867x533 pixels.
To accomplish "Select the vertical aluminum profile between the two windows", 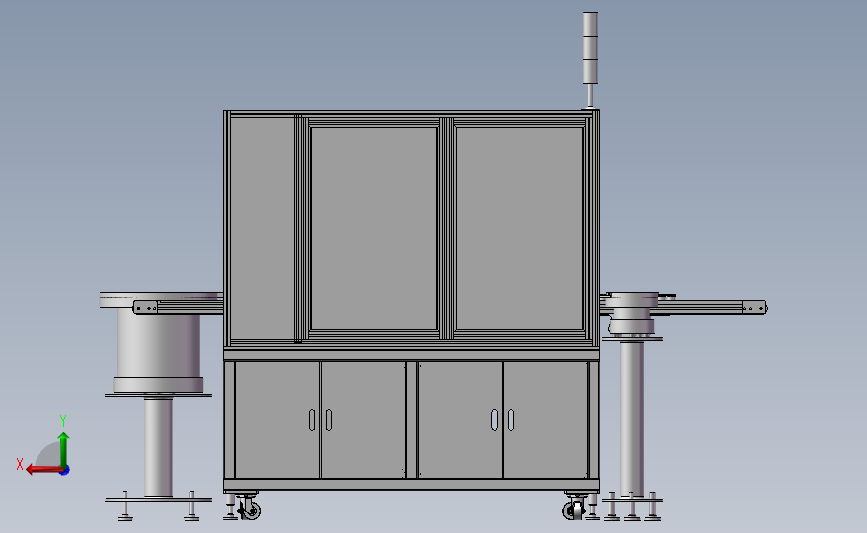I will (x=447, y=228).
